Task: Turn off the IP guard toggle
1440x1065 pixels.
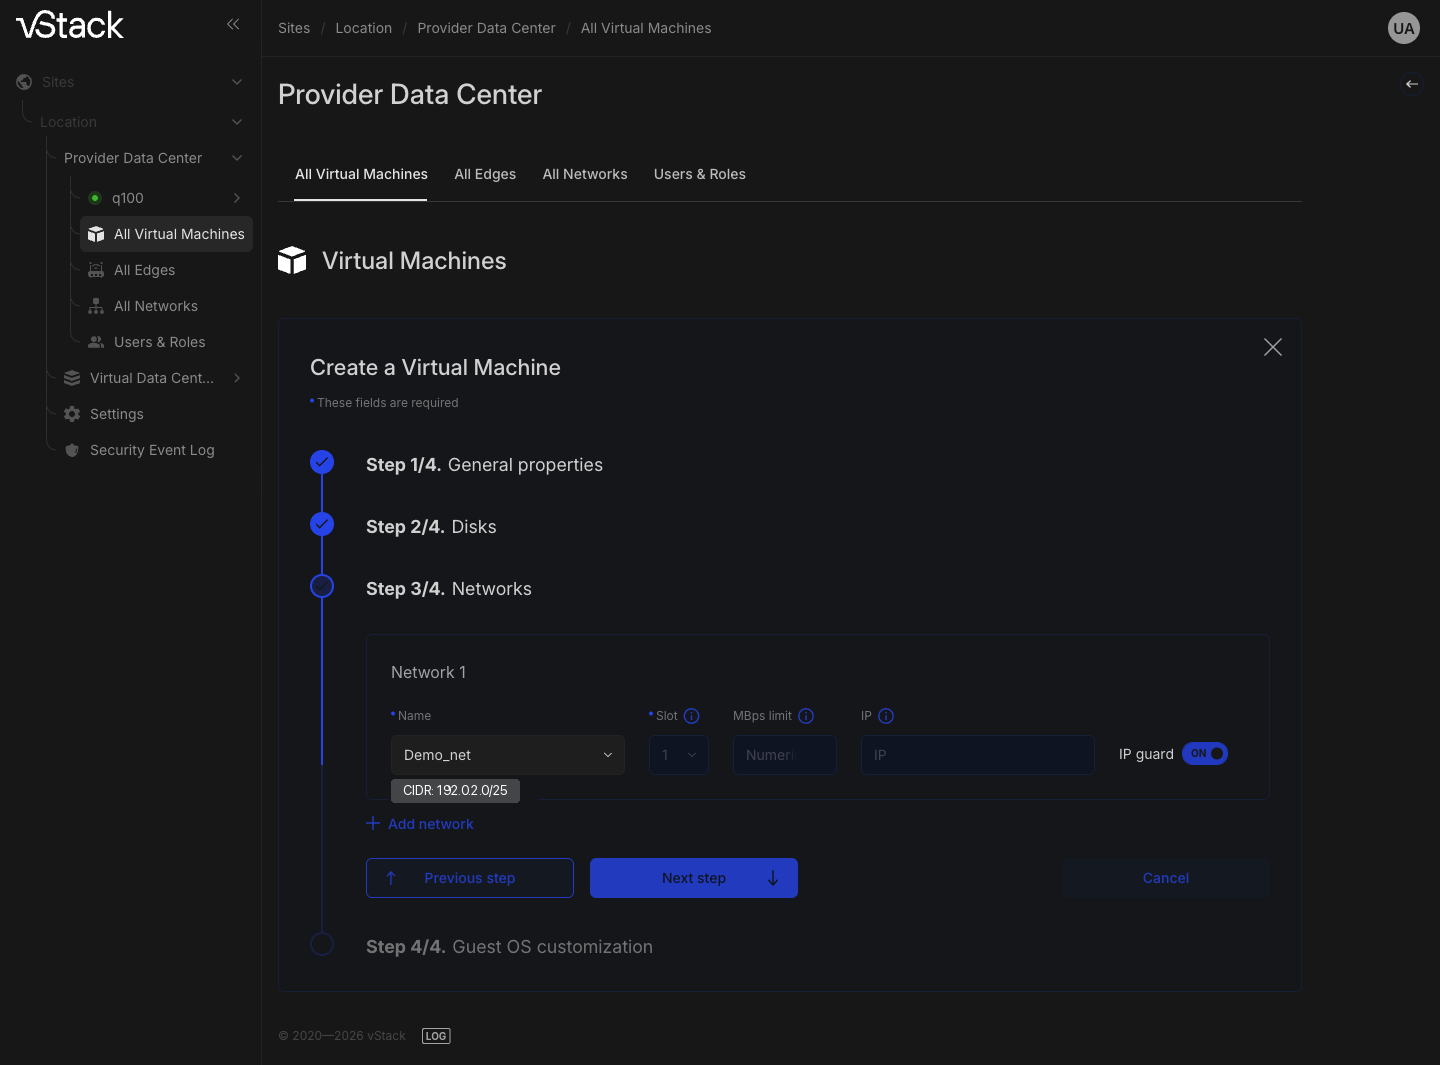Action: tap(1205, 754)
